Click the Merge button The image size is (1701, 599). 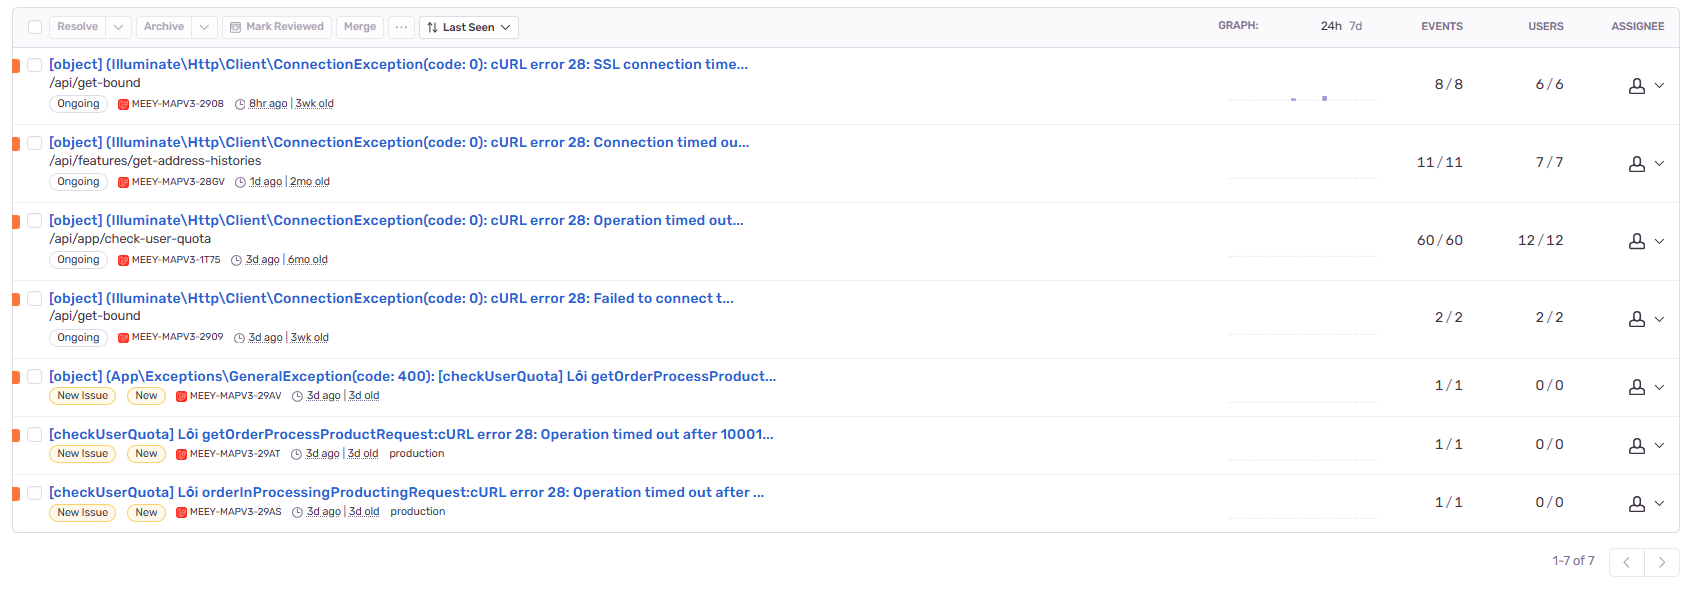point(359,27)
